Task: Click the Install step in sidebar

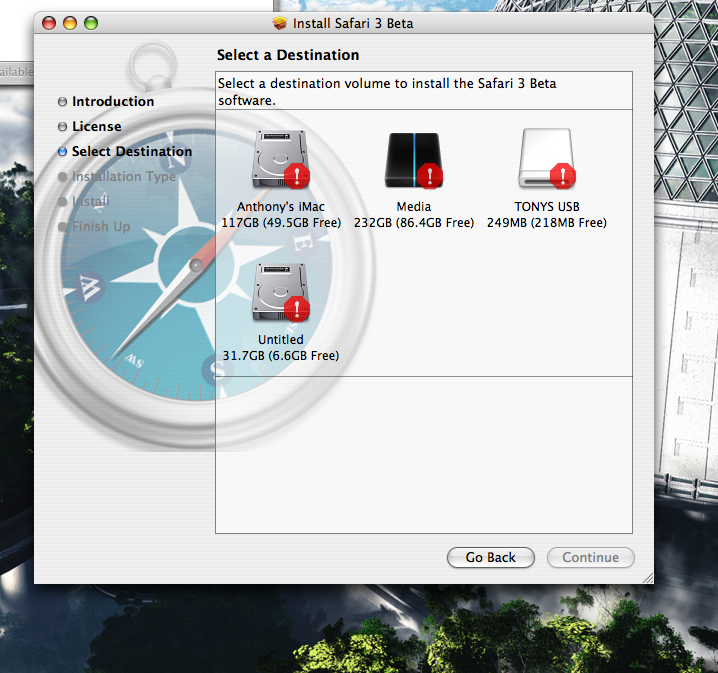Action: click(x=90, y=201)
